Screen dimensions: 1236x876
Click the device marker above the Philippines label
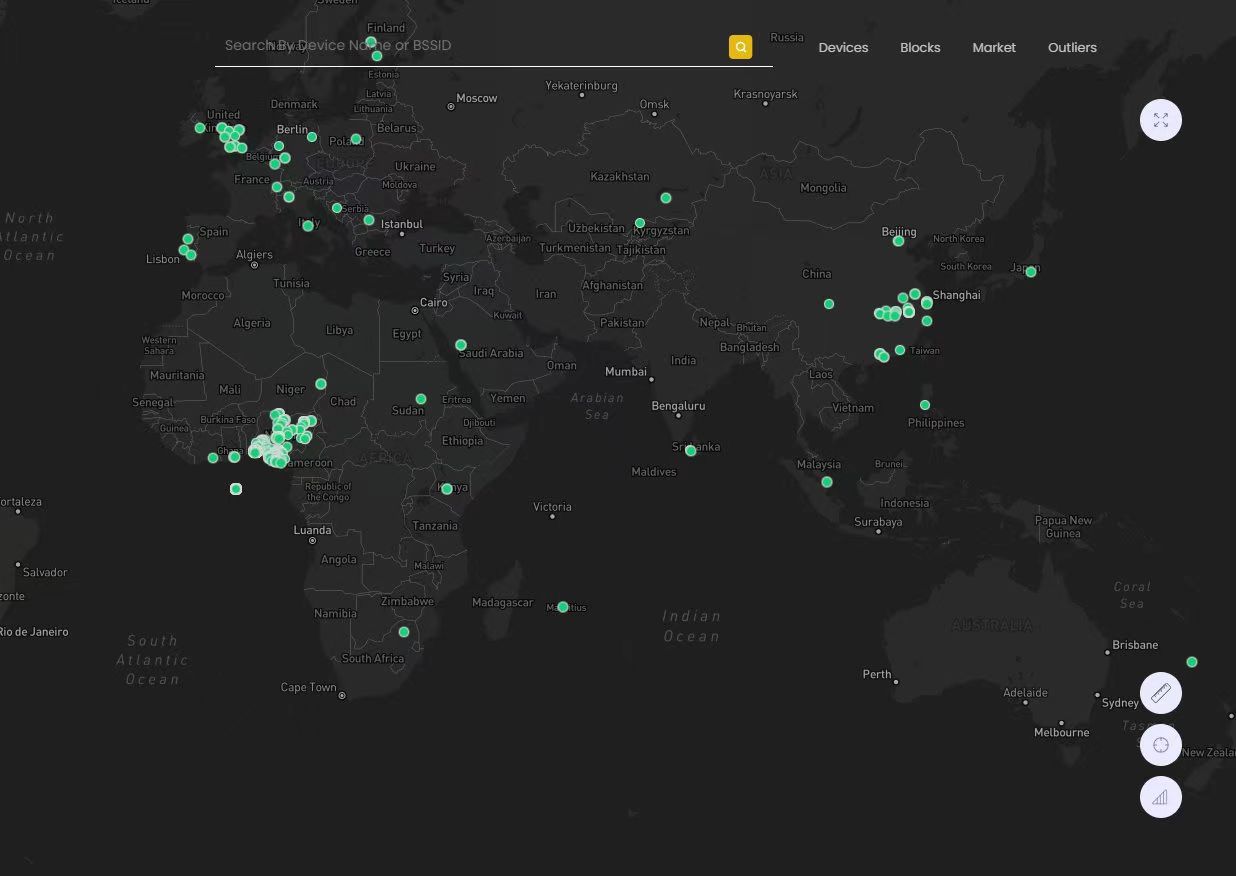925,405
